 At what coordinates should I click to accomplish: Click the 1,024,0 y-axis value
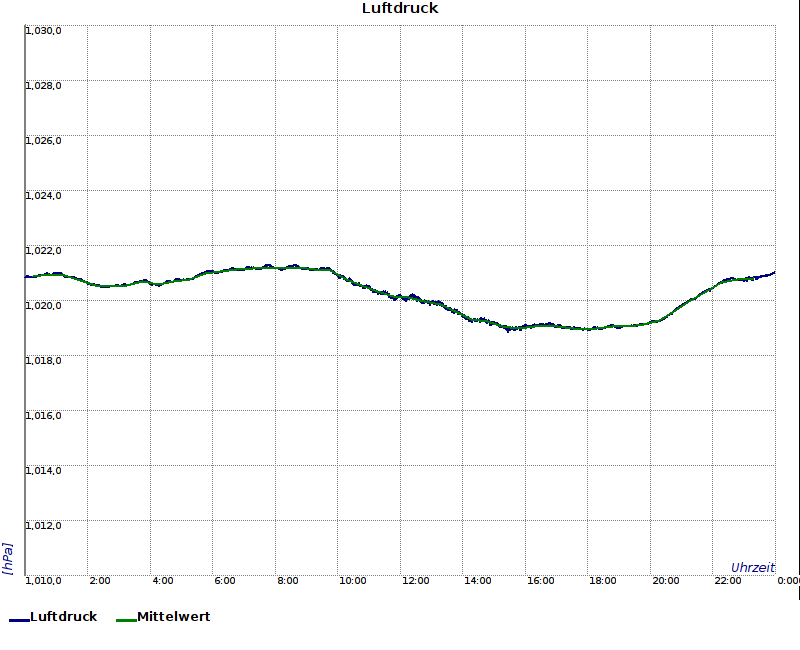[x=43, y=196]
